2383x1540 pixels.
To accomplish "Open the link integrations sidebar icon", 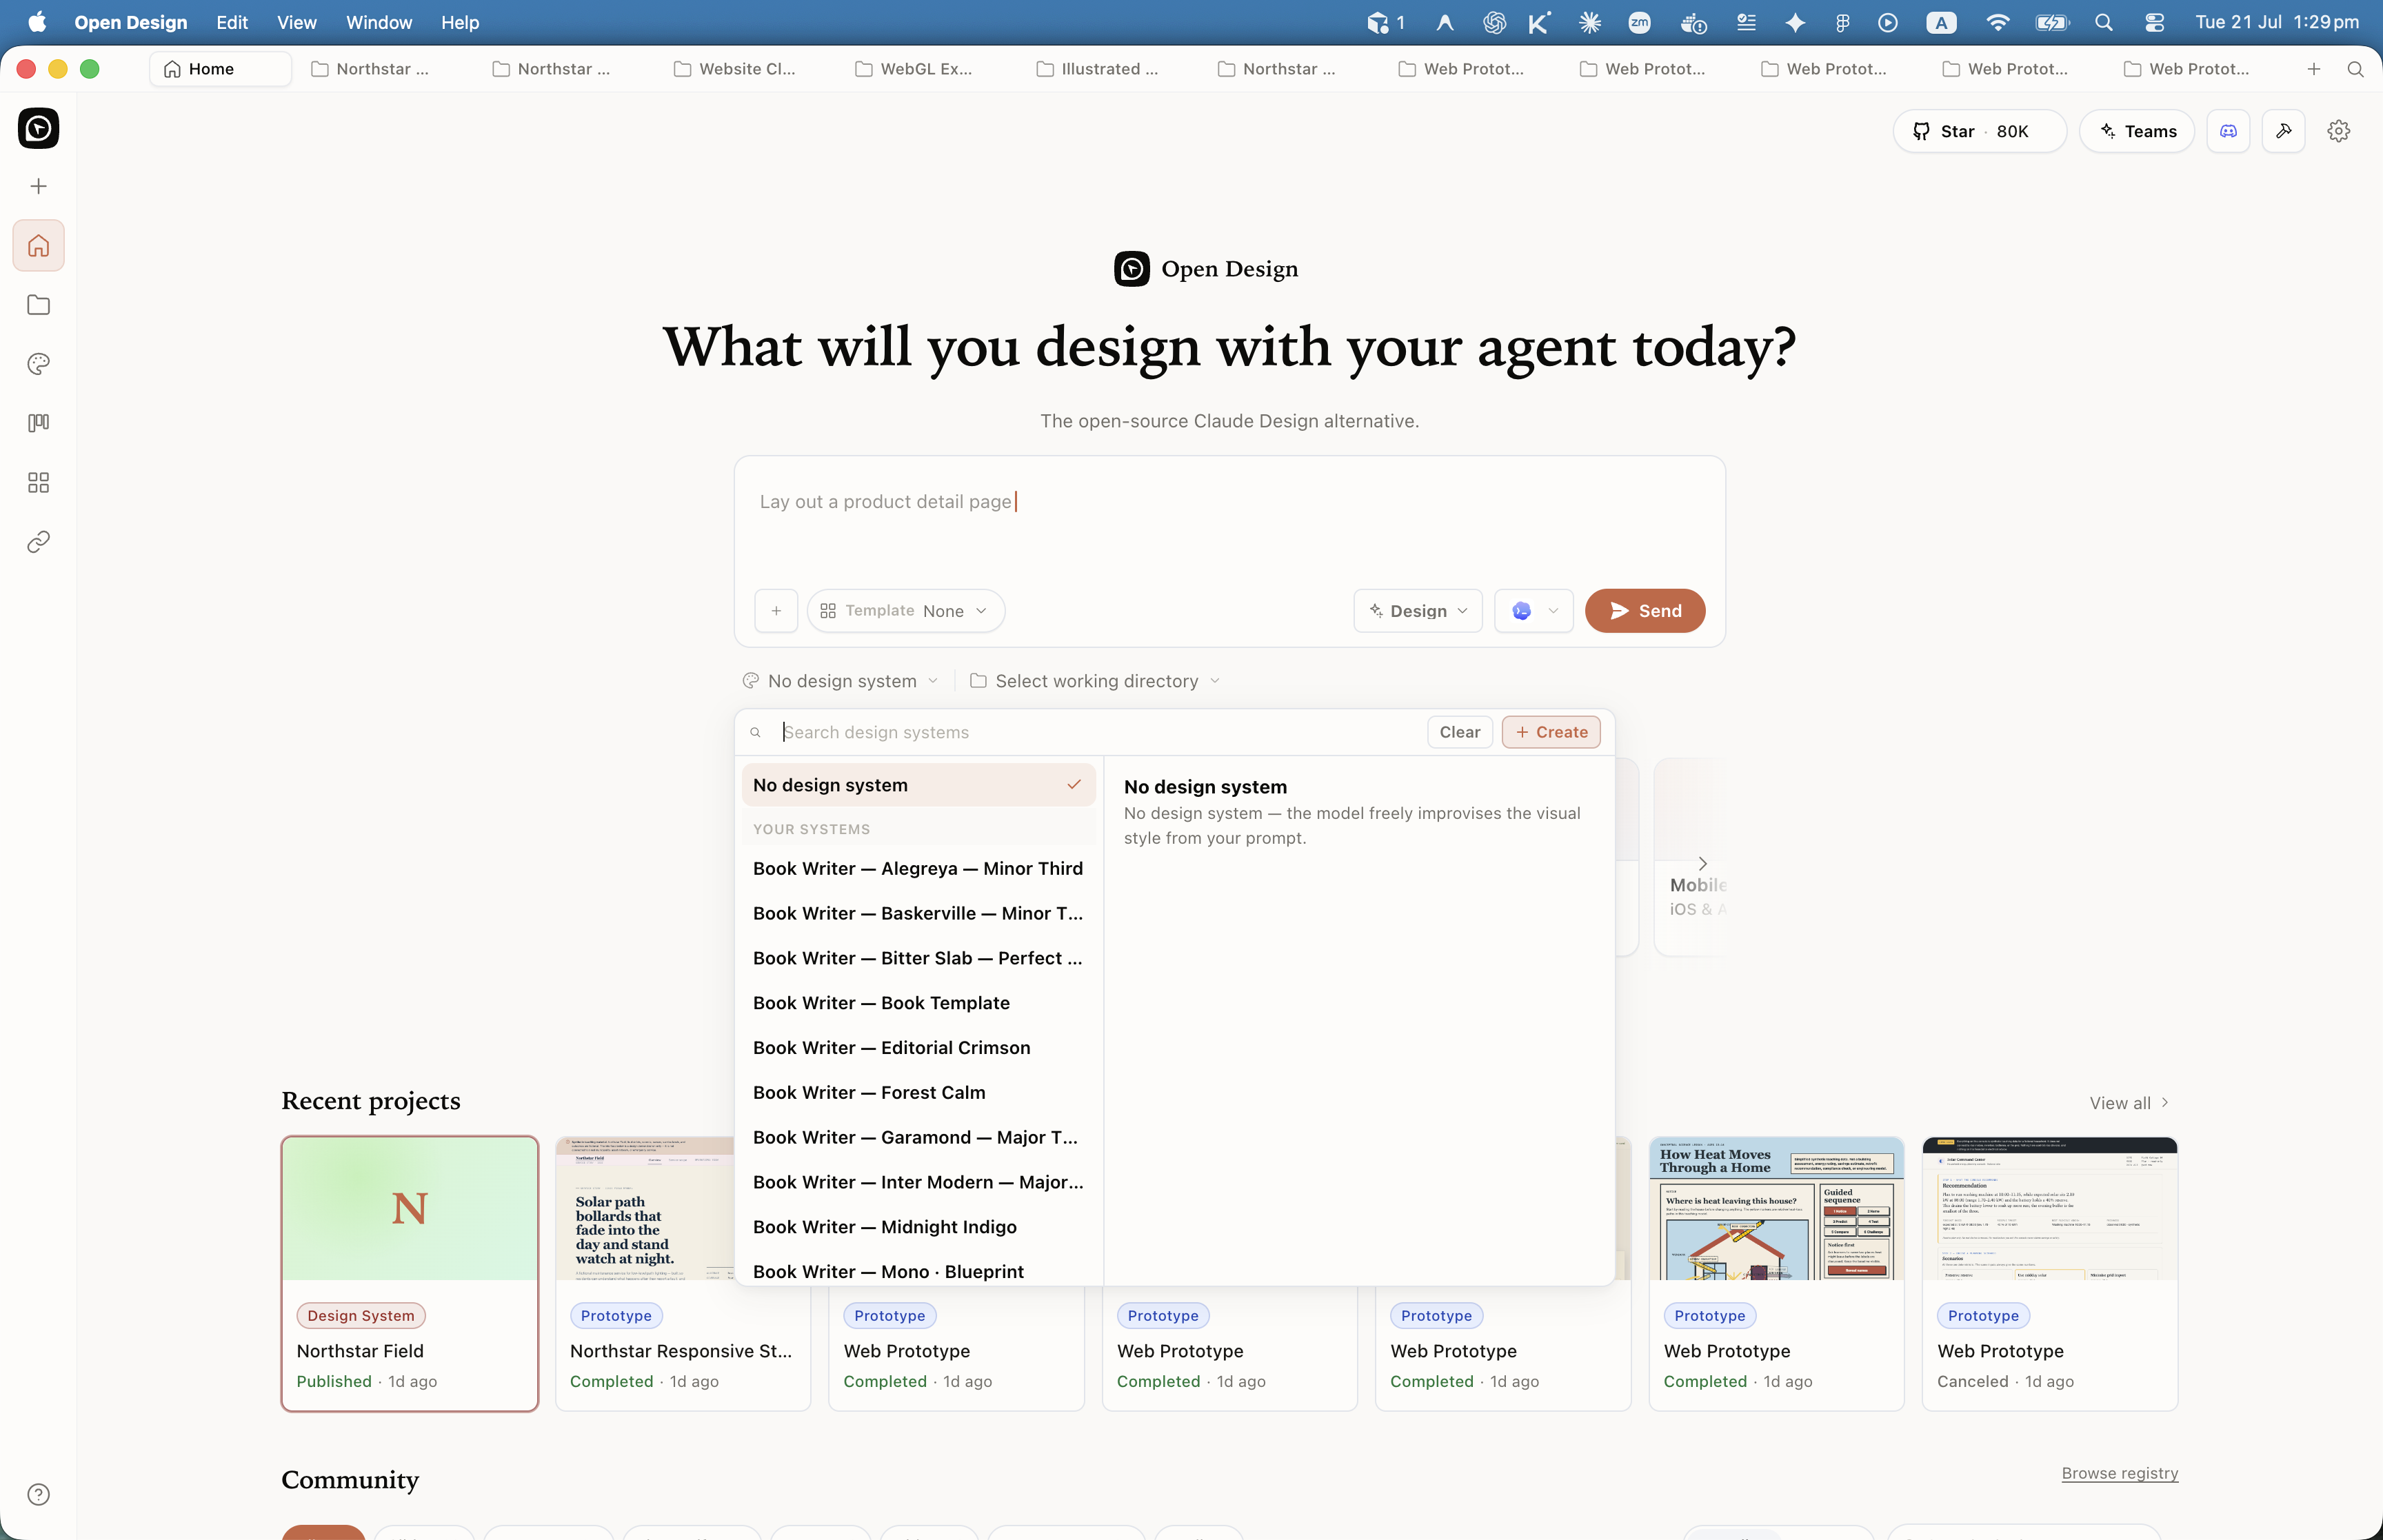I will [38, 542].
